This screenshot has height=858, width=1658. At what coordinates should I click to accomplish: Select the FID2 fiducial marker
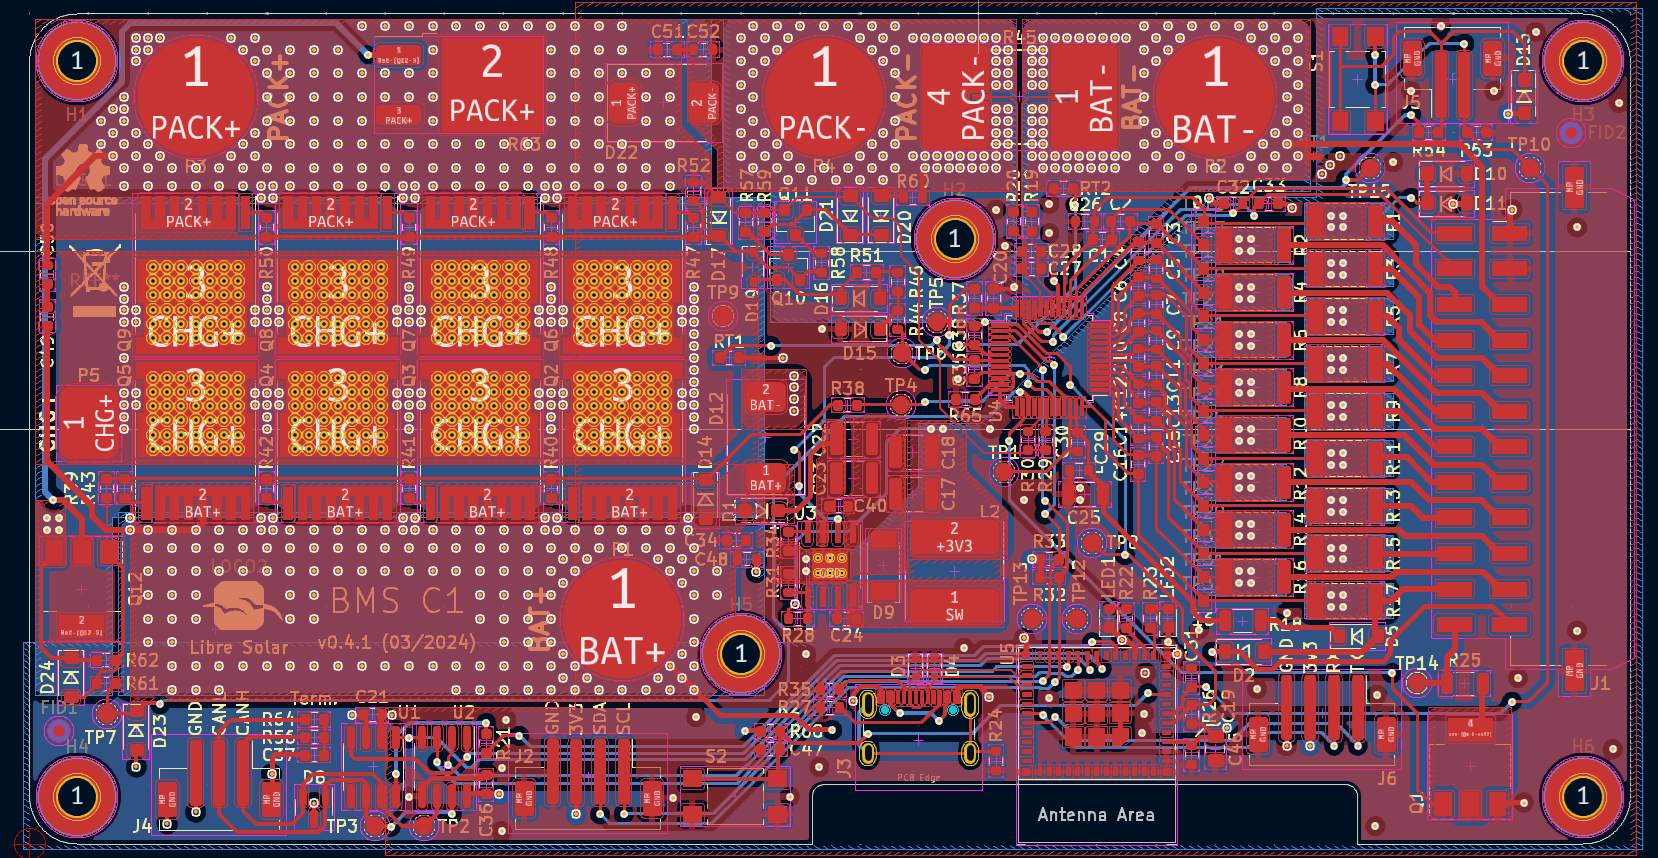[x=1572, y=132]
